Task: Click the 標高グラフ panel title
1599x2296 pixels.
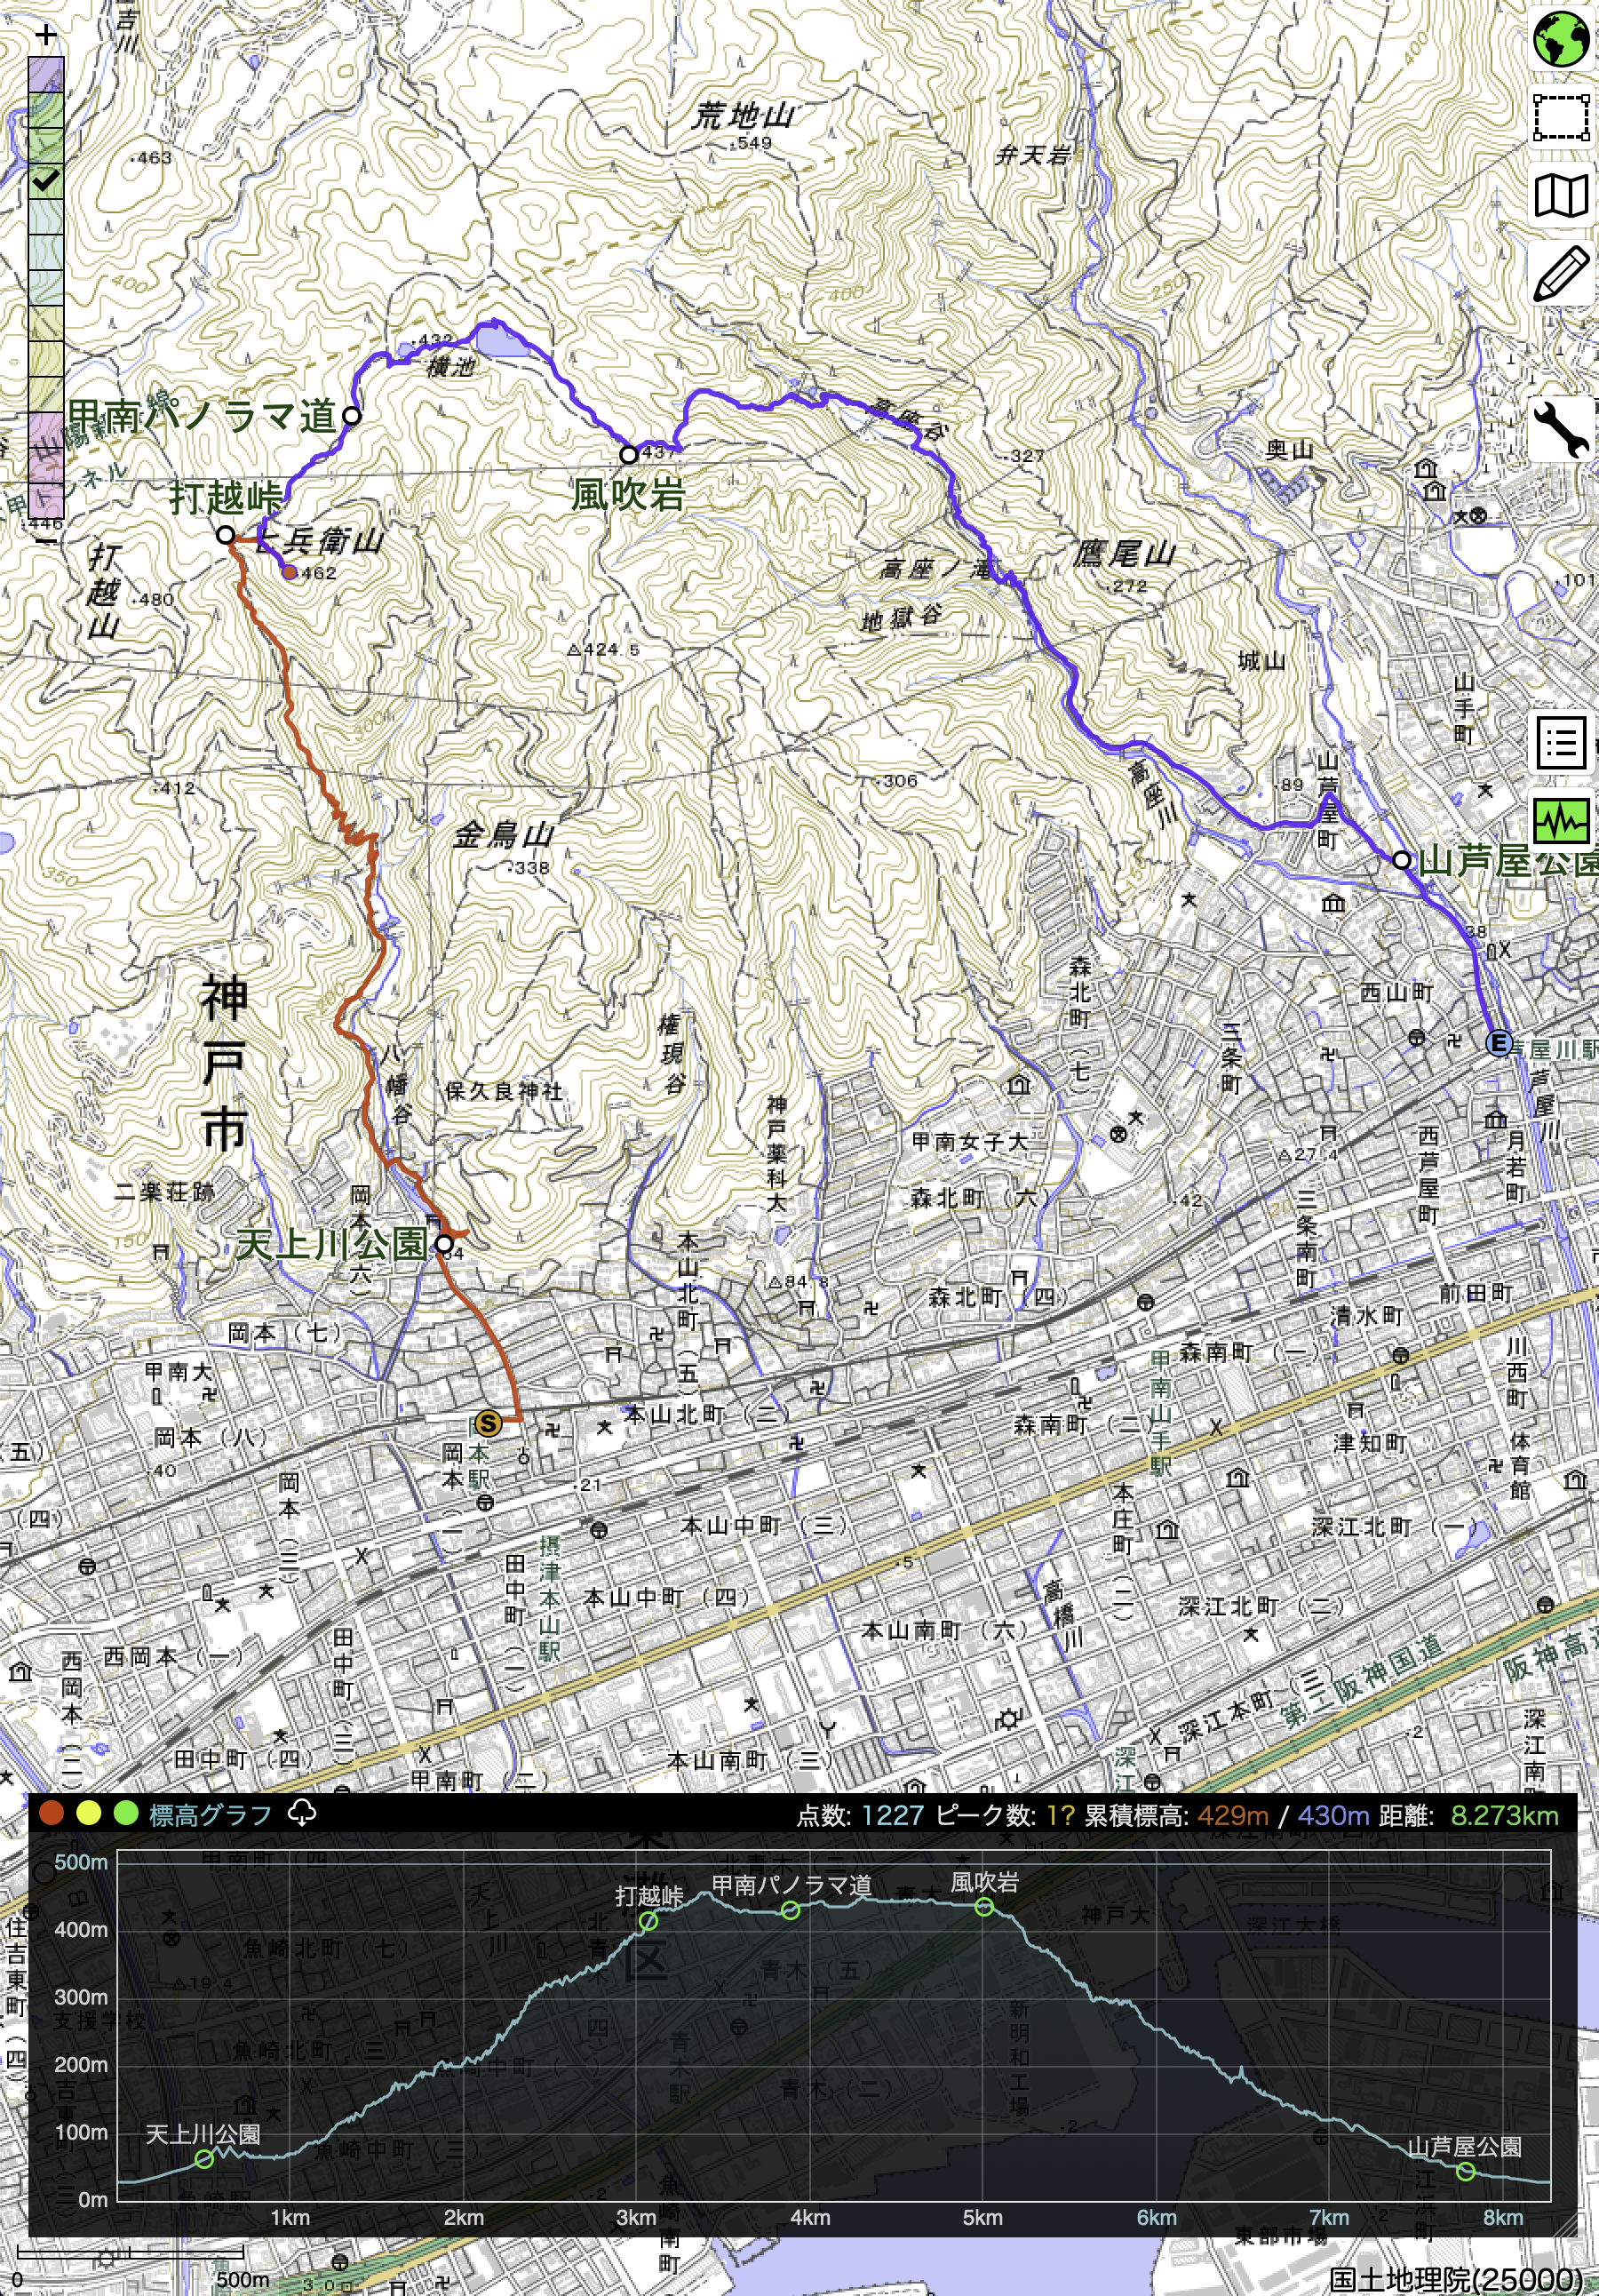Action: point(210,1814)
